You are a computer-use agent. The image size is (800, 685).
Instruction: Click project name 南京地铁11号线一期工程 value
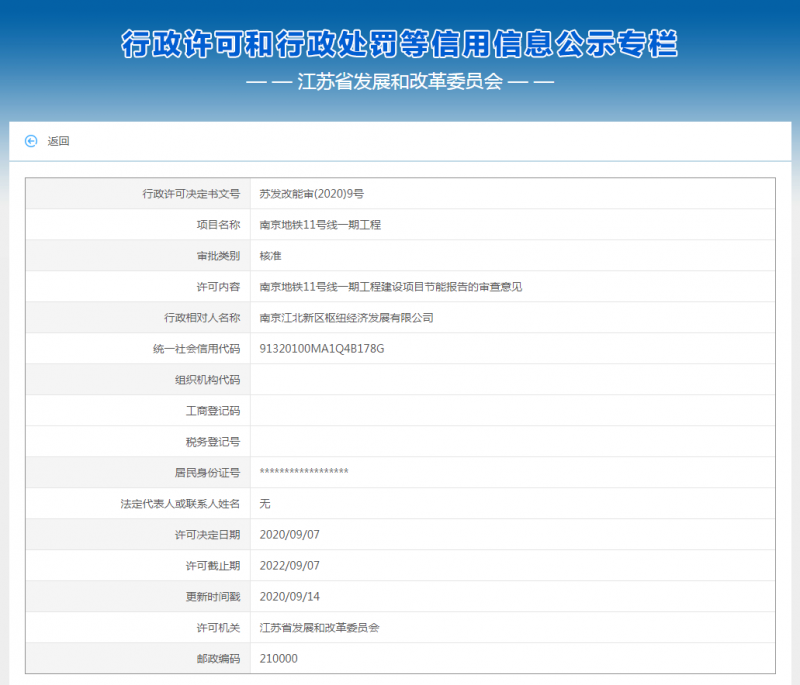pos(320,225)
